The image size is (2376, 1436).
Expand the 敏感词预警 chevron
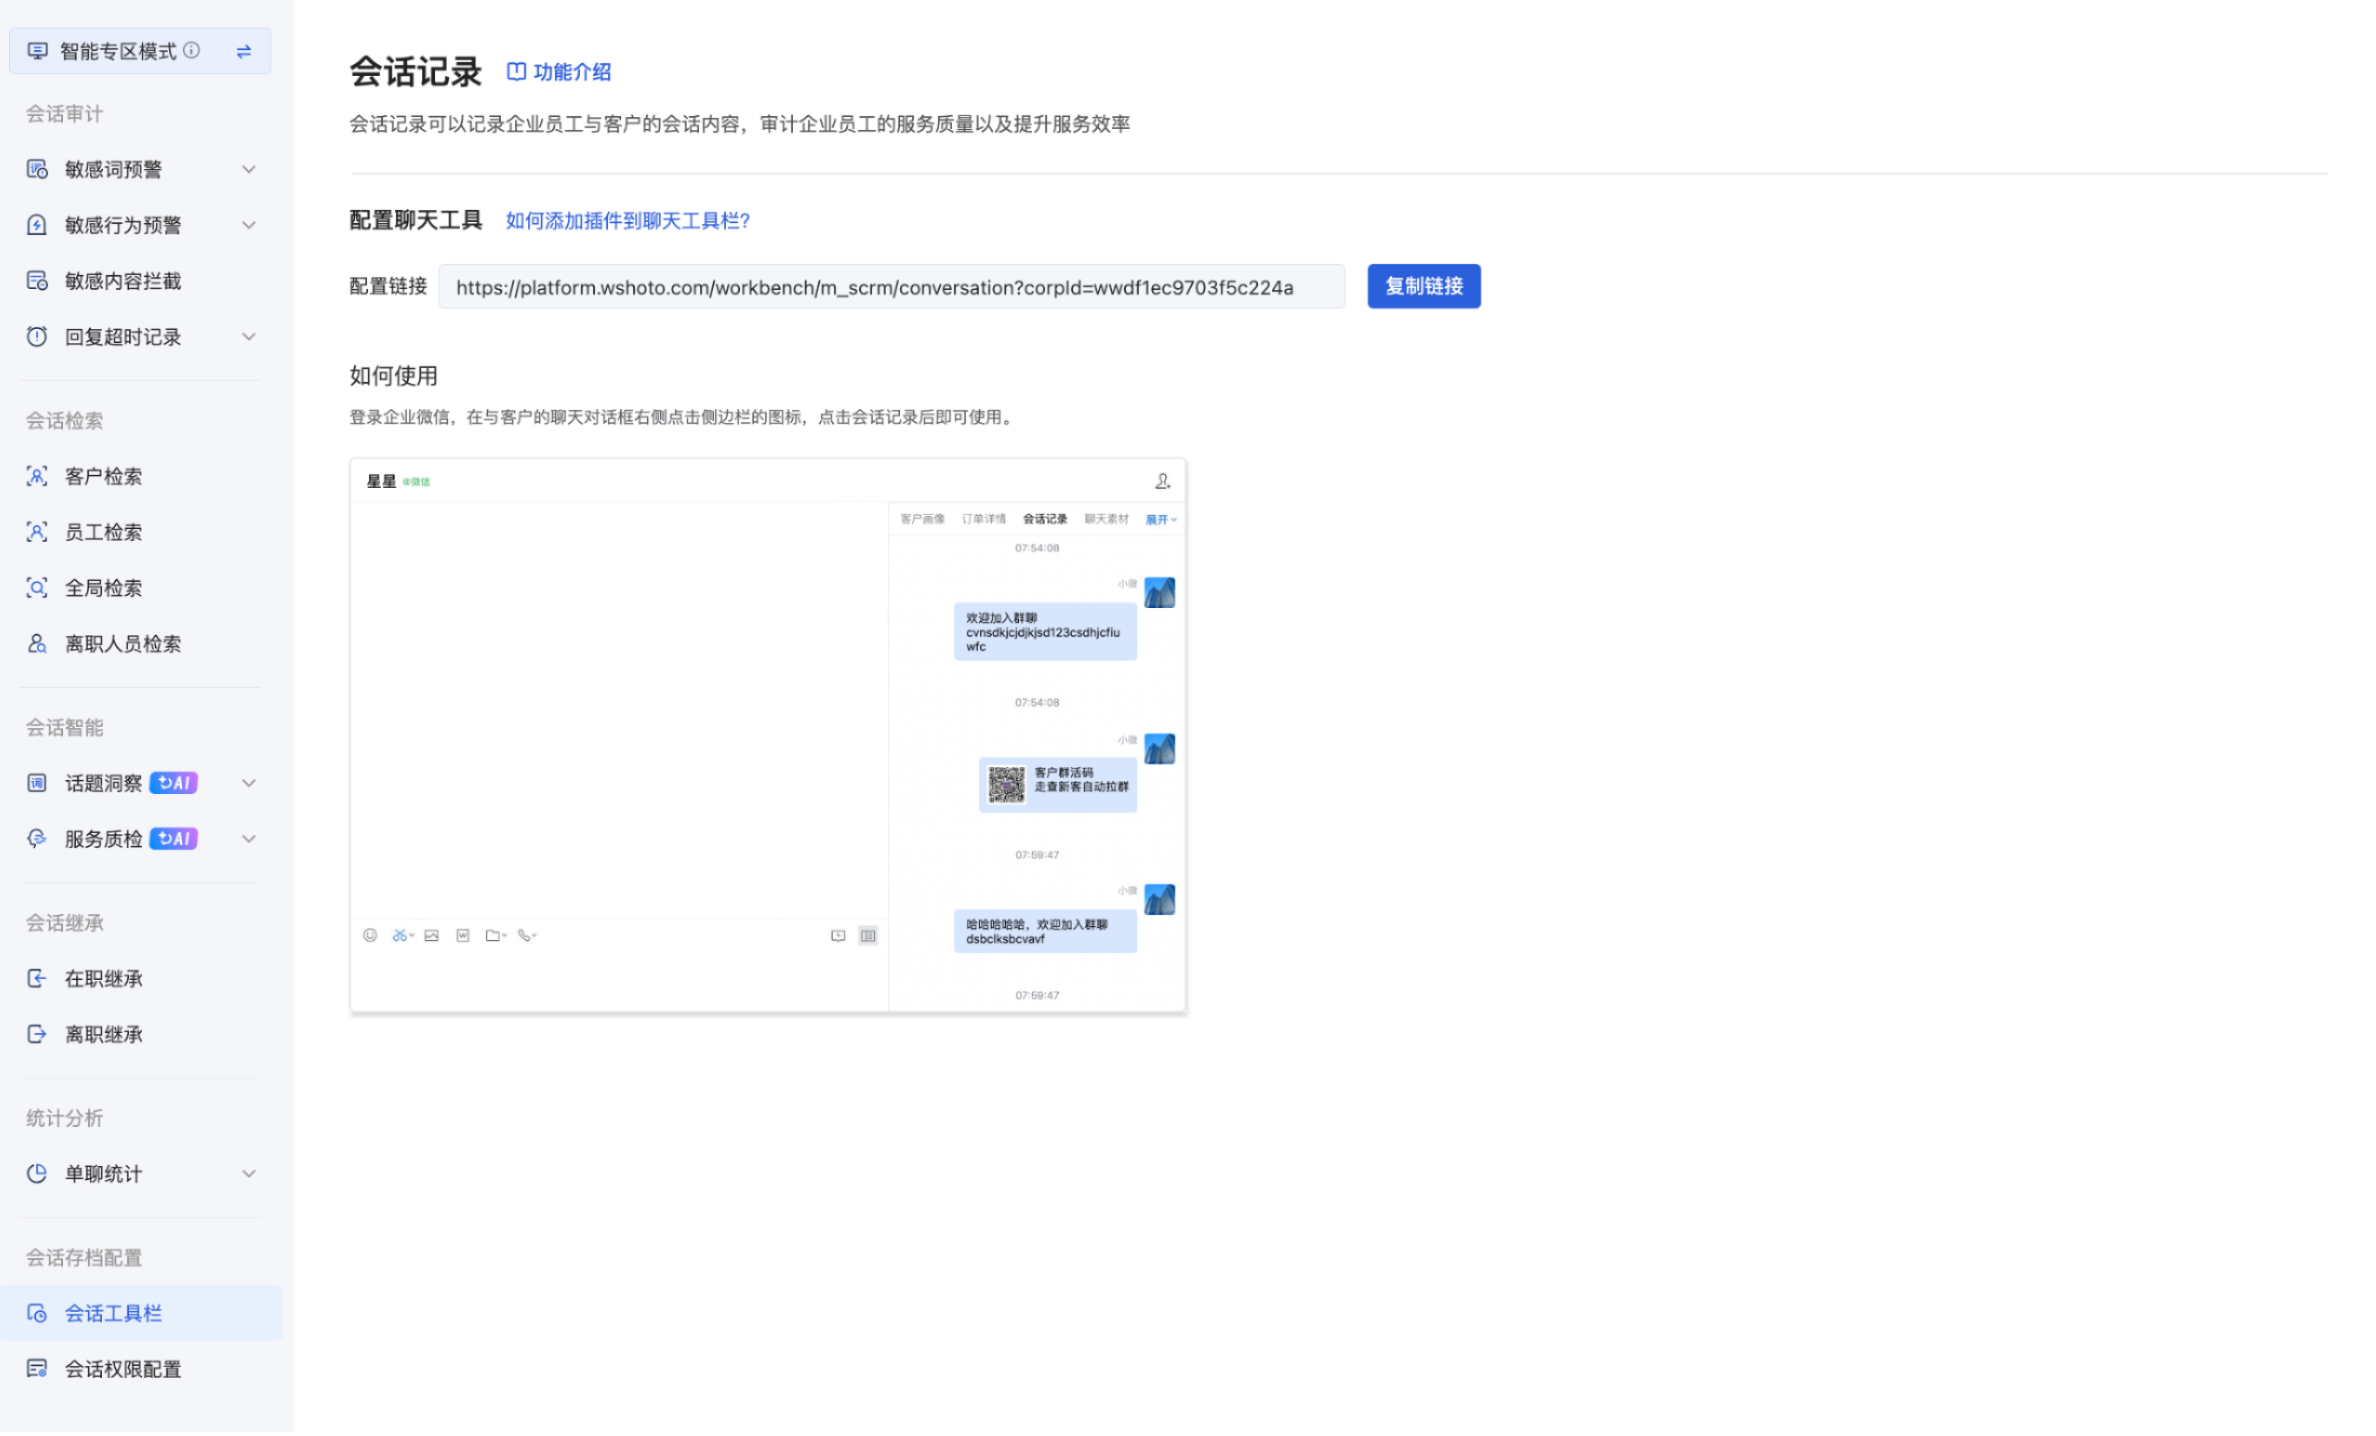pos(249,169)
